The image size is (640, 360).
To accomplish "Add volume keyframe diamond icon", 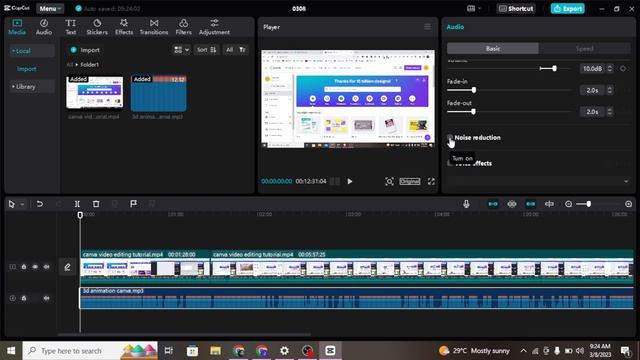I will click(x=623, y=69).
